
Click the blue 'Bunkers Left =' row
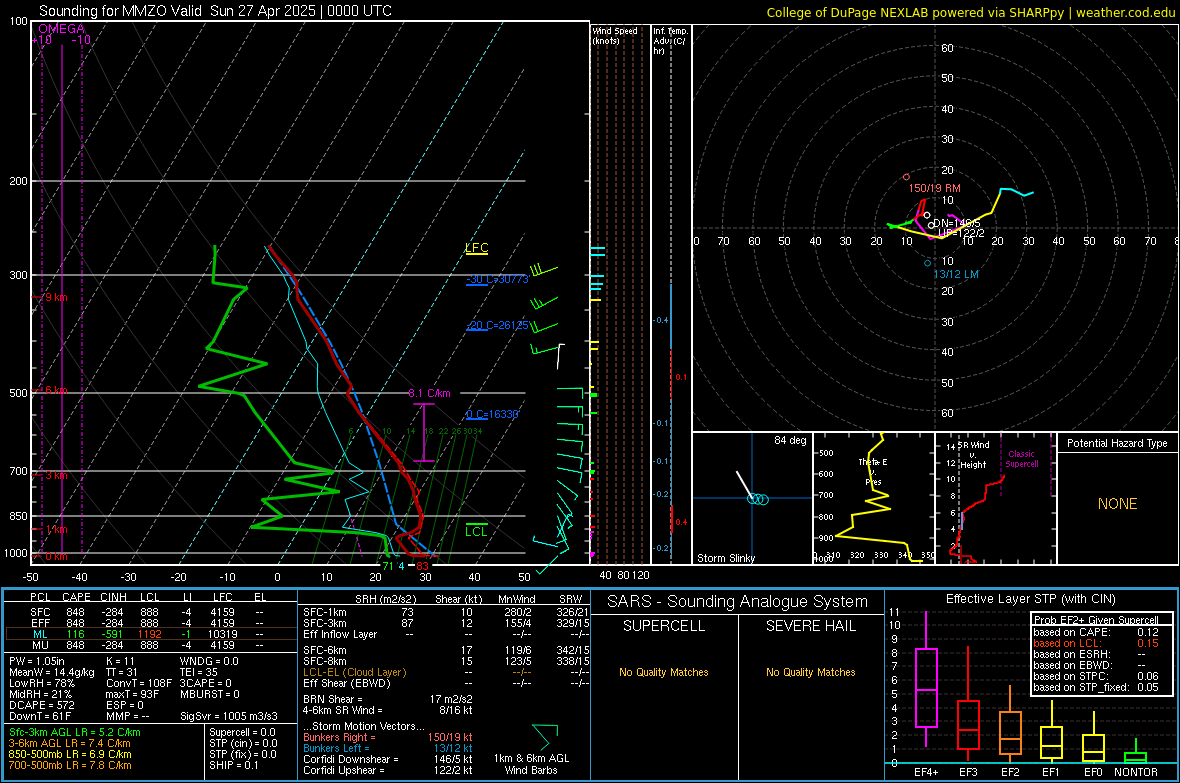coord(388,748)
